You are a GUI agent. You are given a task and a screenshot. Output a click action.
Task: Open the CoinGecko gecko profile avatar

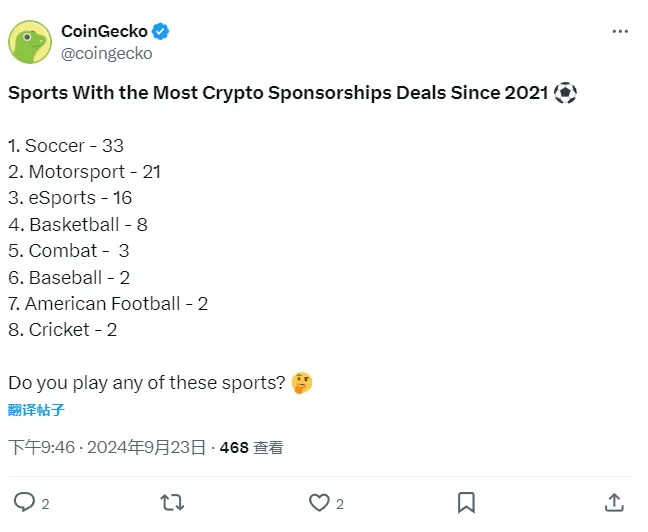[31, 42]
